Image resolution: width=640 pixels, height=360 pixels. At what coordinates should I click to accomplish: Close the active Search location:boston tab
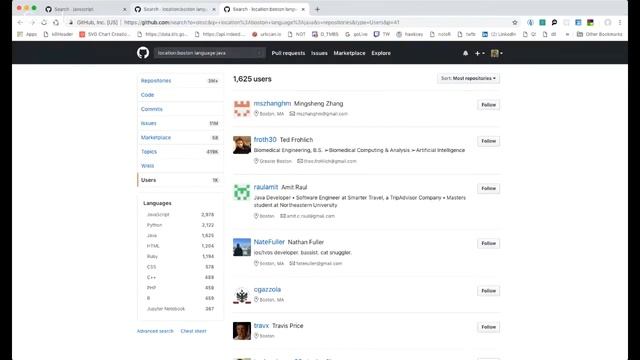click(x=303, y=9)
